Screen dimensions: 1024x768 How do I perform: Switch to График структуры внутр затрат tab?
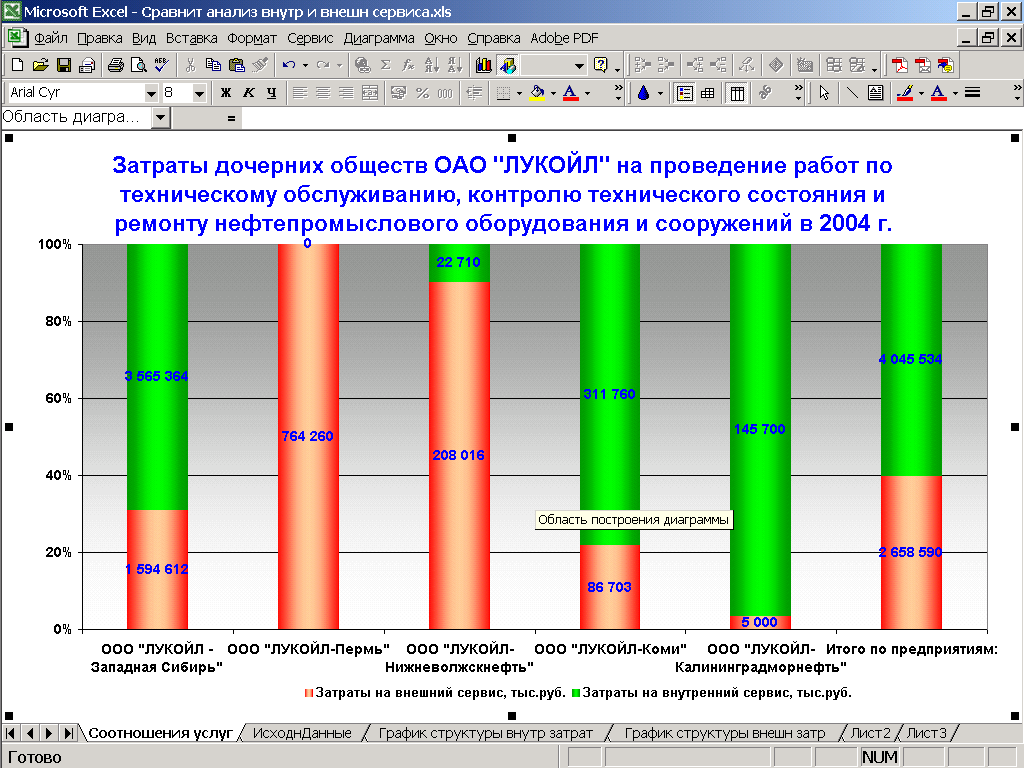point(486,733)
